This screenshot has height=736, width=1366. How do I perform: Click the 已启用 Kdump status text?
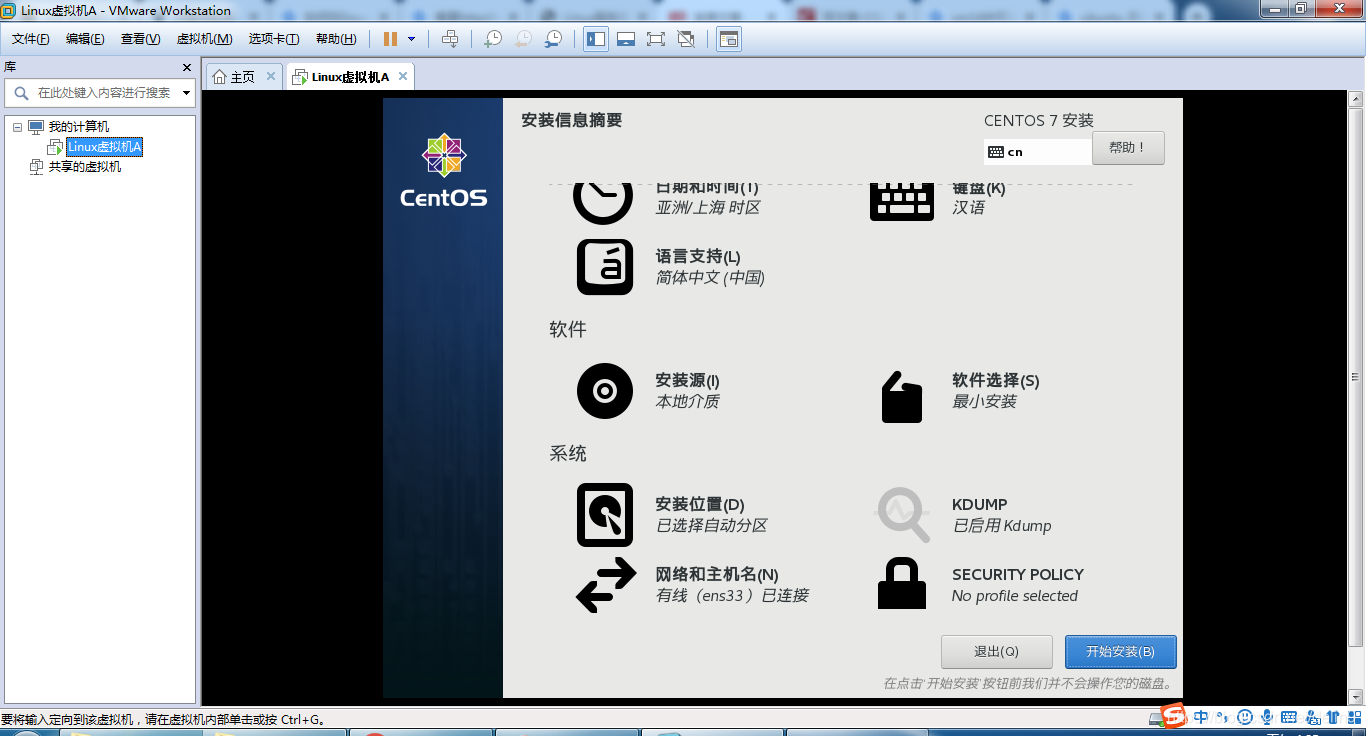pyautogui.click(x=1002, y=526)
